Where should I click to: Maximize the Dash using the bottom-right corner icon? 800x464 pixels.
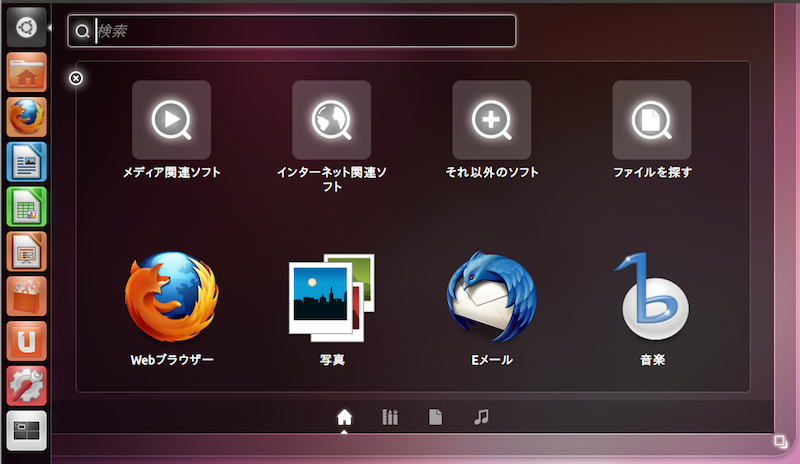coord(781,441)
